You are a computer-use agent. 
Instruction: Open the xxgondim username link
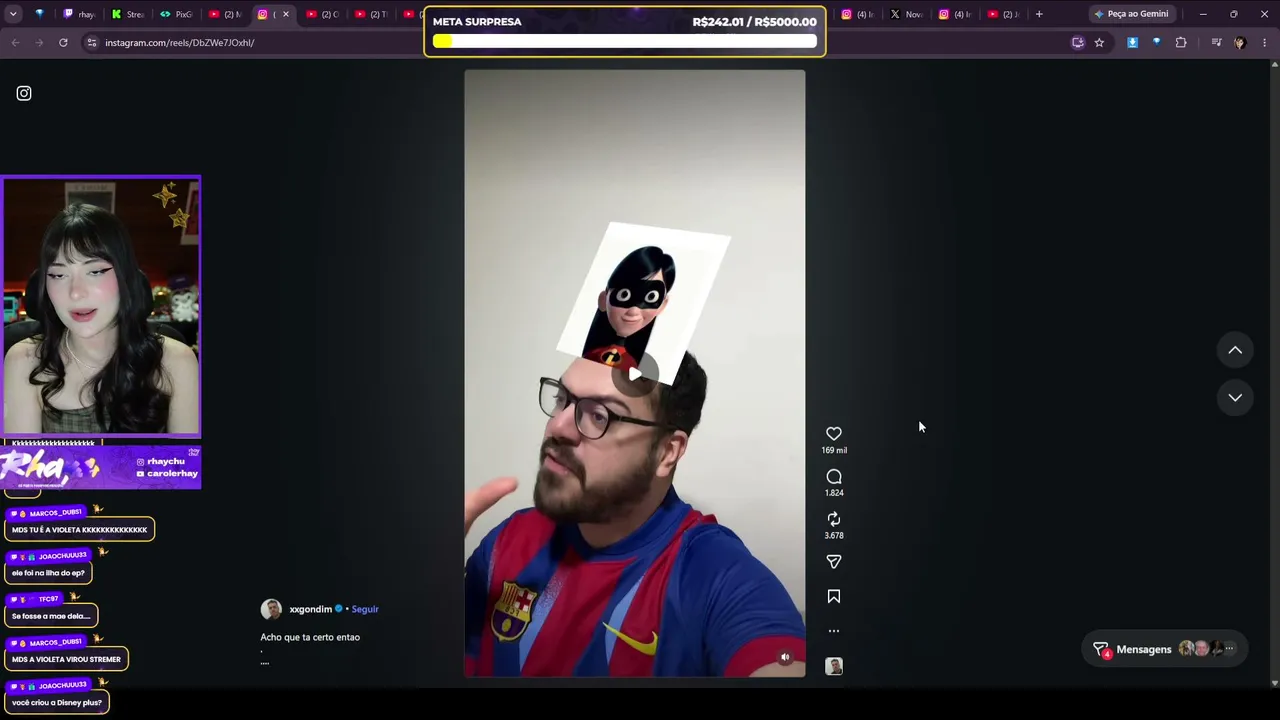pos(310,609)
